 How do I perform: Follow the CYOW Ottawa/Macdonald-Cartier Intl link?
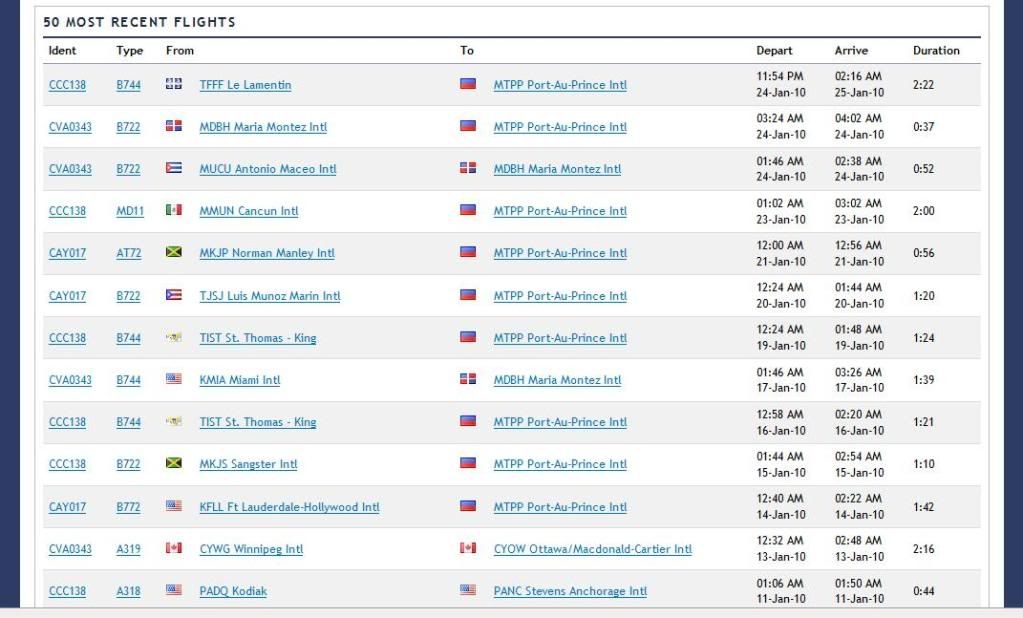pyautogui.click(x=592, y=549)
